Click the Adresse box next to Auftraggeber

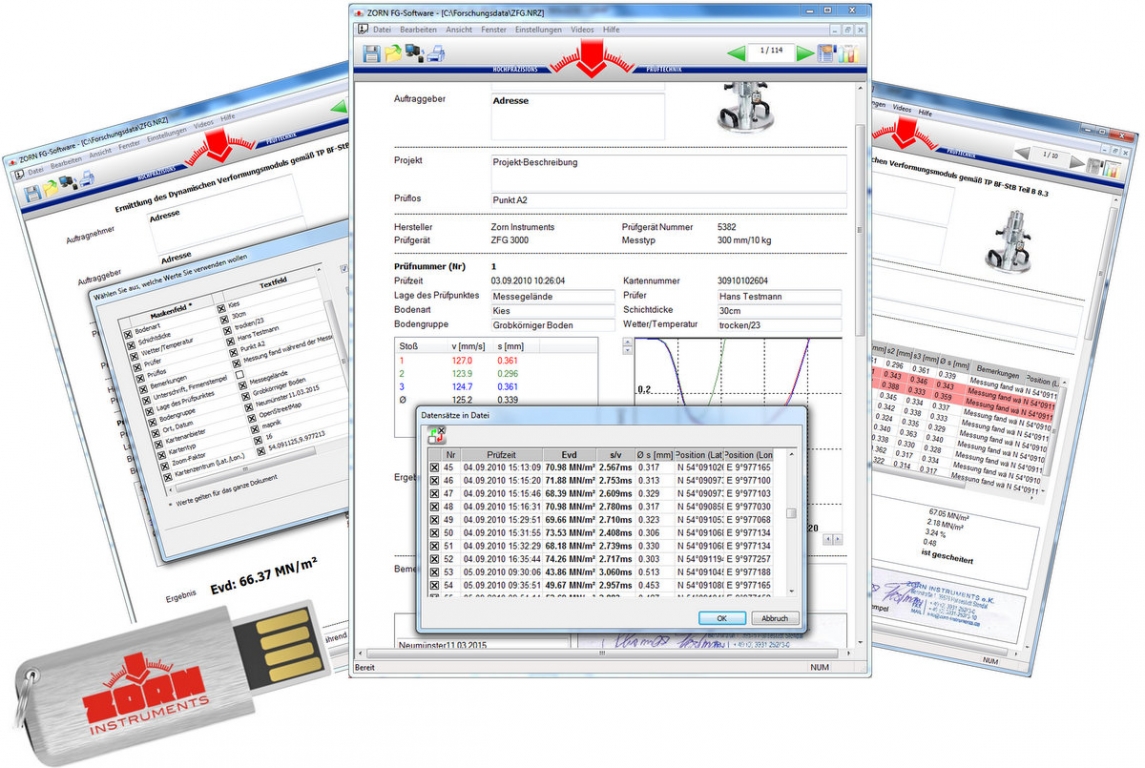click(578, 116)
